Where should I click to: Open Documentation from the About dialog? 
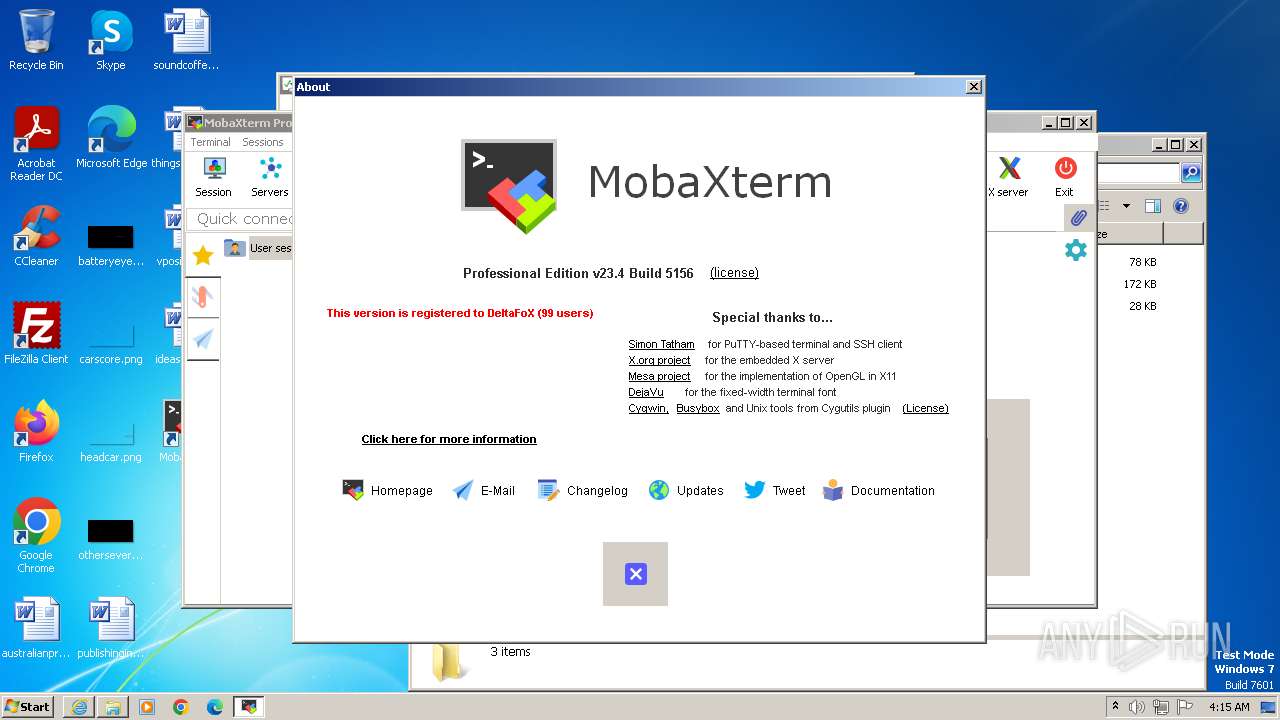click(x=879, y=490)
